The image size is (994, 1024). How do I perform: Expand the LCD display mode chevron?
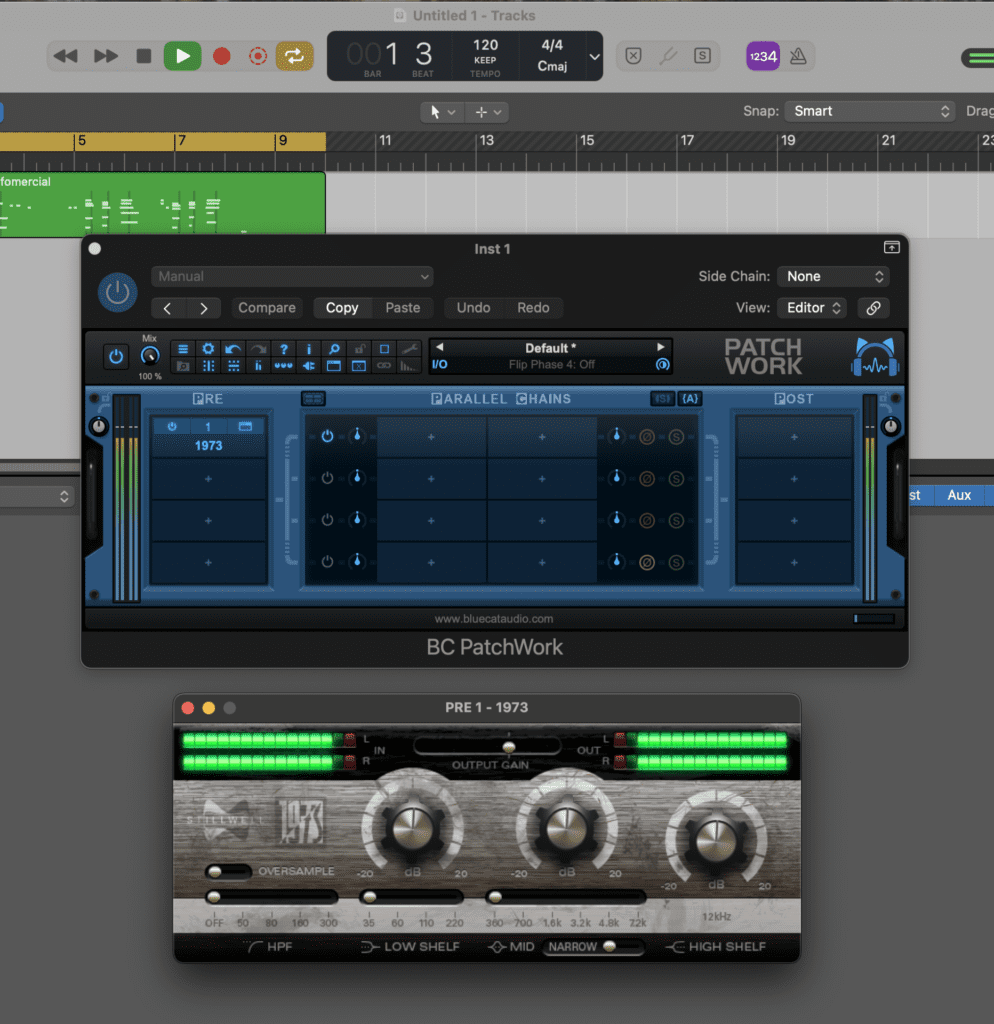[594, 57]
